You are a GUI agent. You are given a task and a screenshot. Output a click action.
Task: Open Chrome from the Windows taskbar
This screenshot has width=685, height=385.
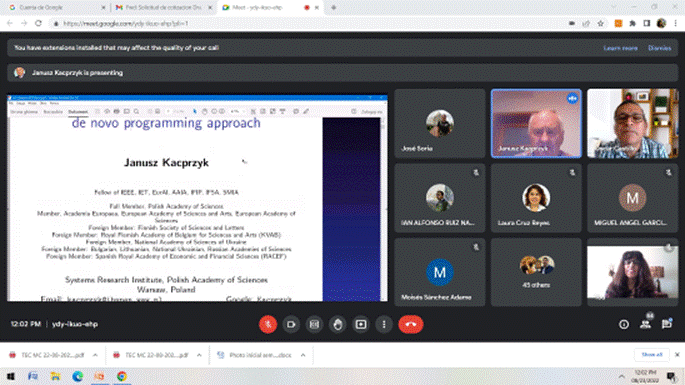(121, 376)
